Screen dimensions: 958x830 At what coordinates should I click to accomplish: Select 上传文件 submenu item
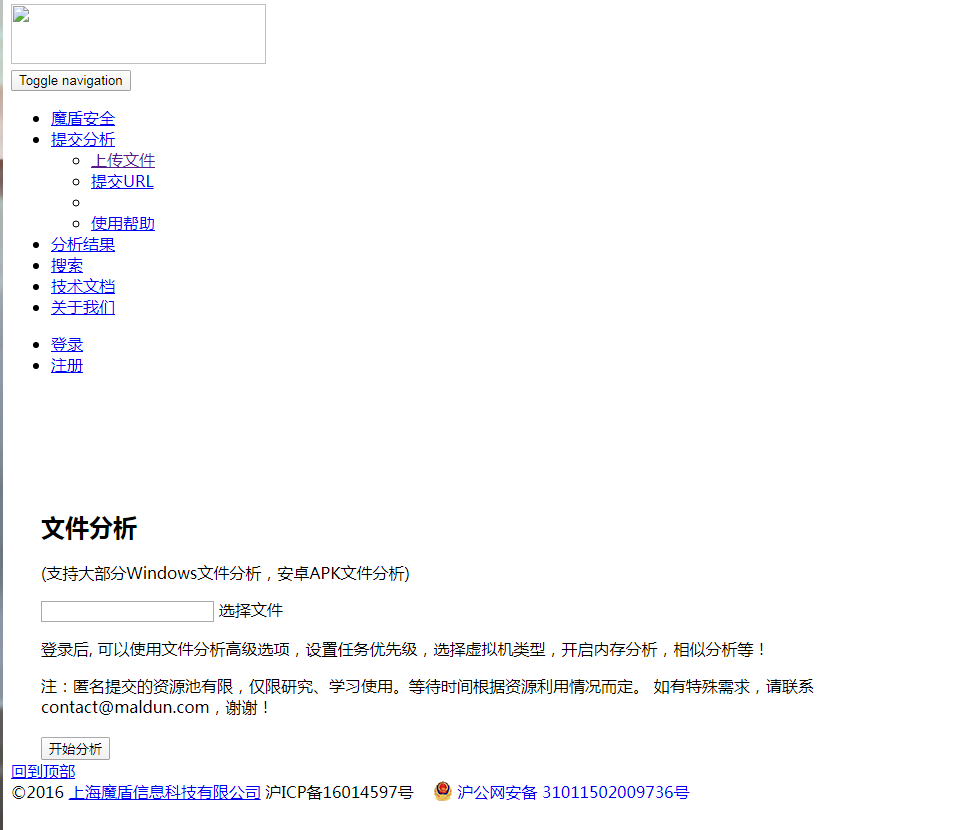tap(123, 160)
